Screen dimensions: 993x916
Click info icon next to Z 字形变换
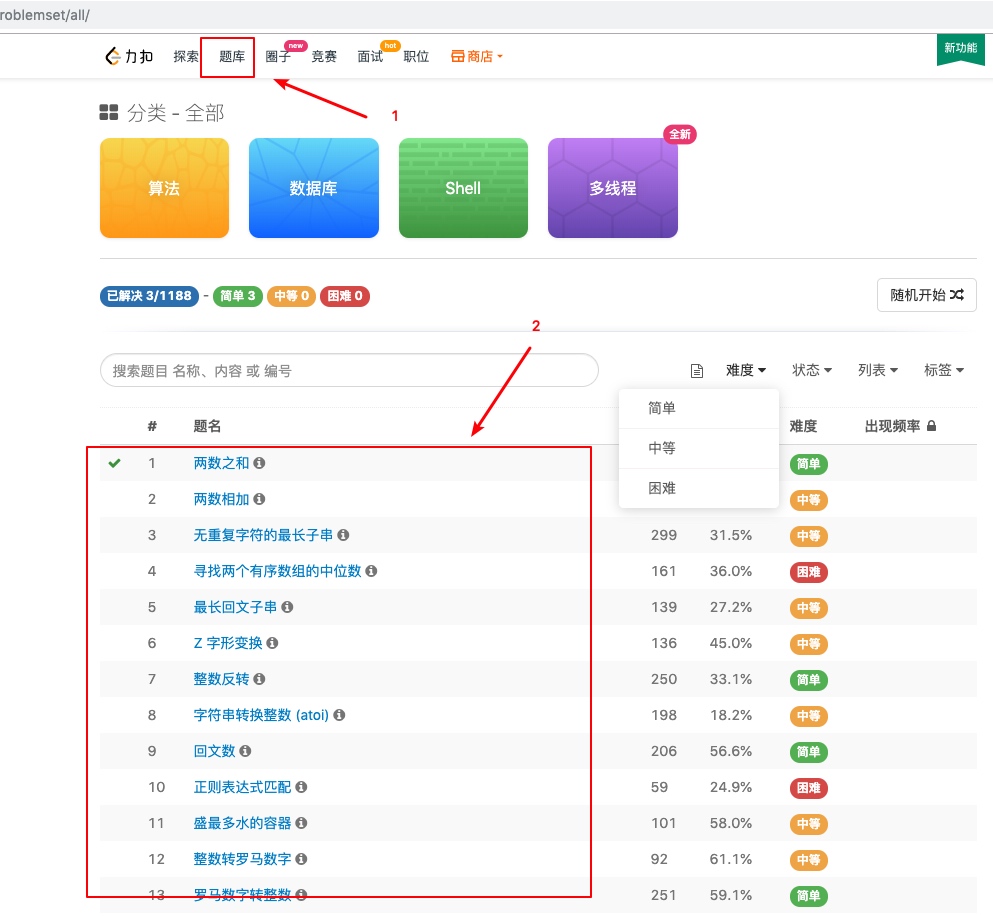click(272, 643)
